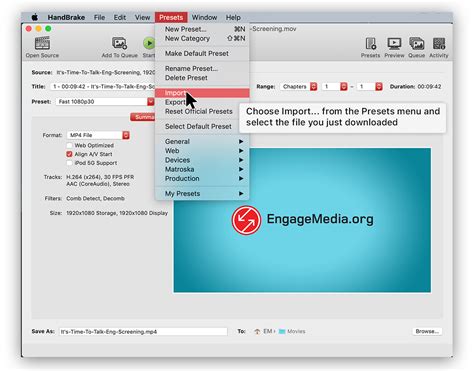474x371 pixels.
Task: Open the ending chapter dropdown
Action: tap(369, 87)
